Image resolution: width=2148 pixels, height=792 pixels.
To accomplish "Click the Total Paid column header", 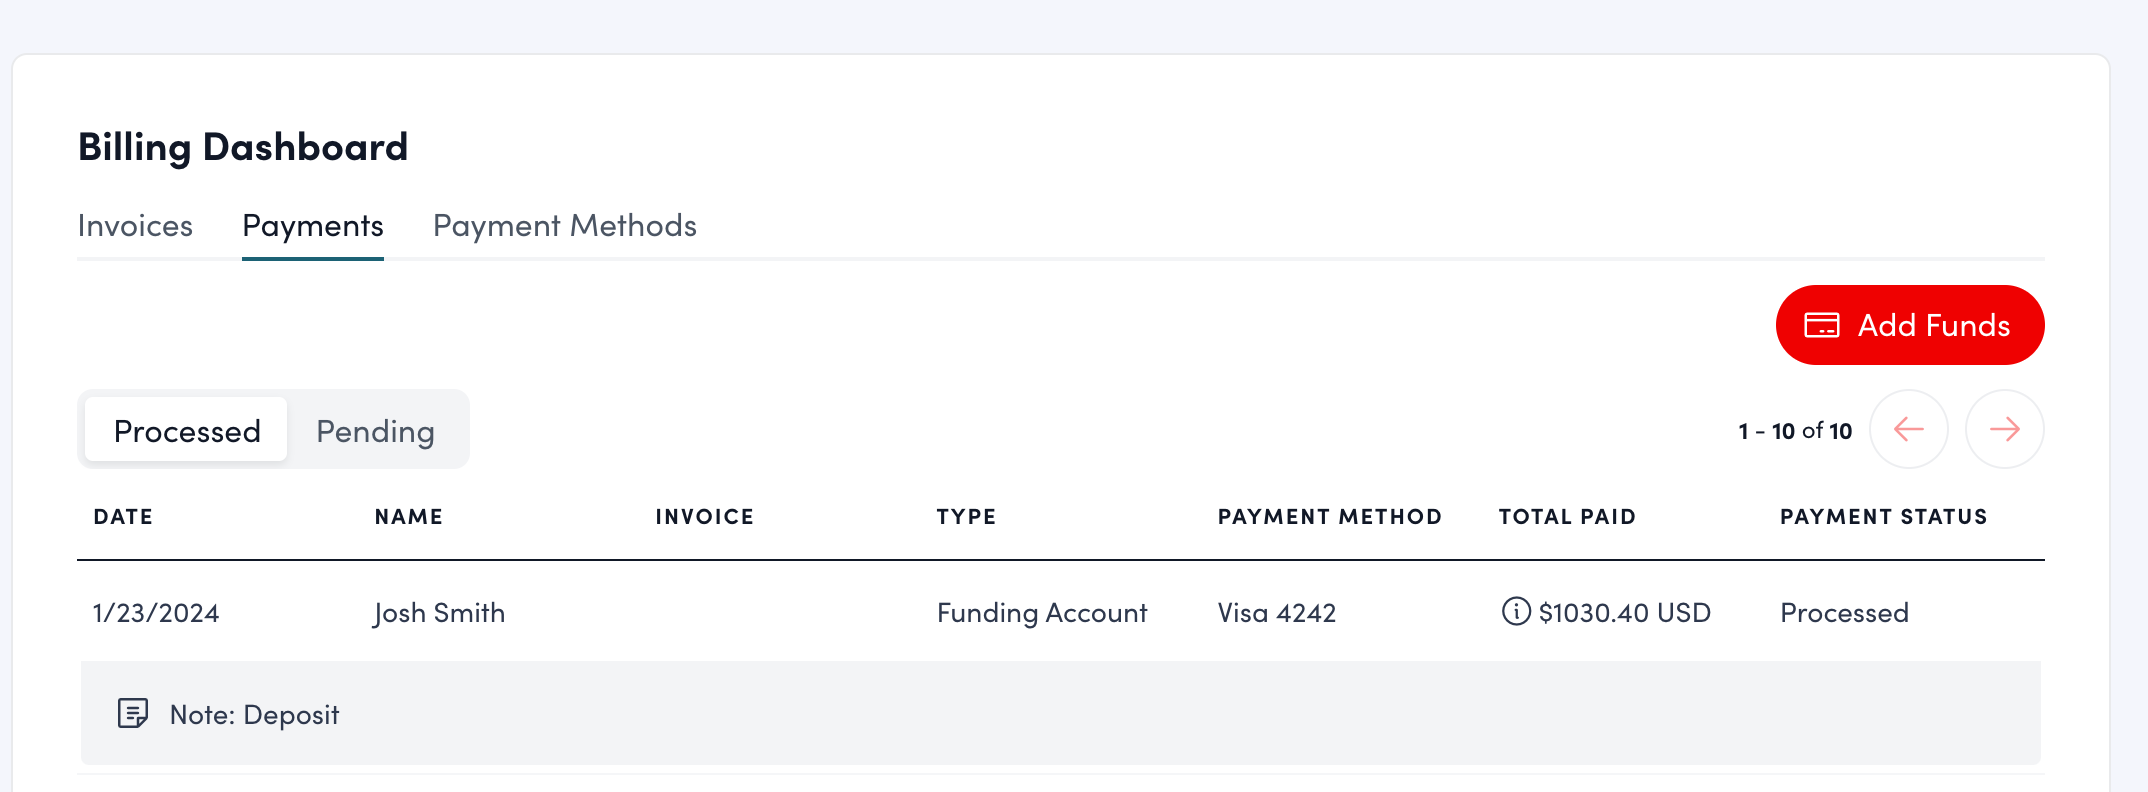I will click(1566, 516).
